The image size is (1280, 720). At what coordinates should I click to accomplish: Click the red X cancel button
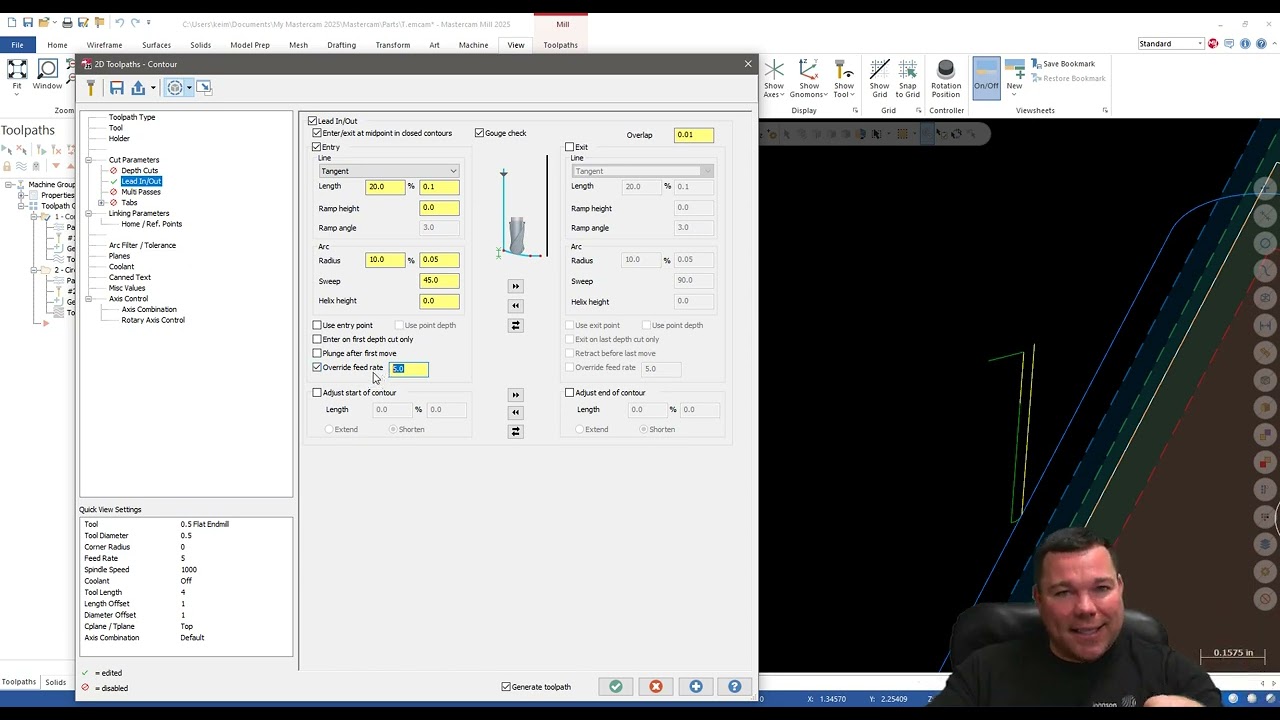(x=656, y=687)
